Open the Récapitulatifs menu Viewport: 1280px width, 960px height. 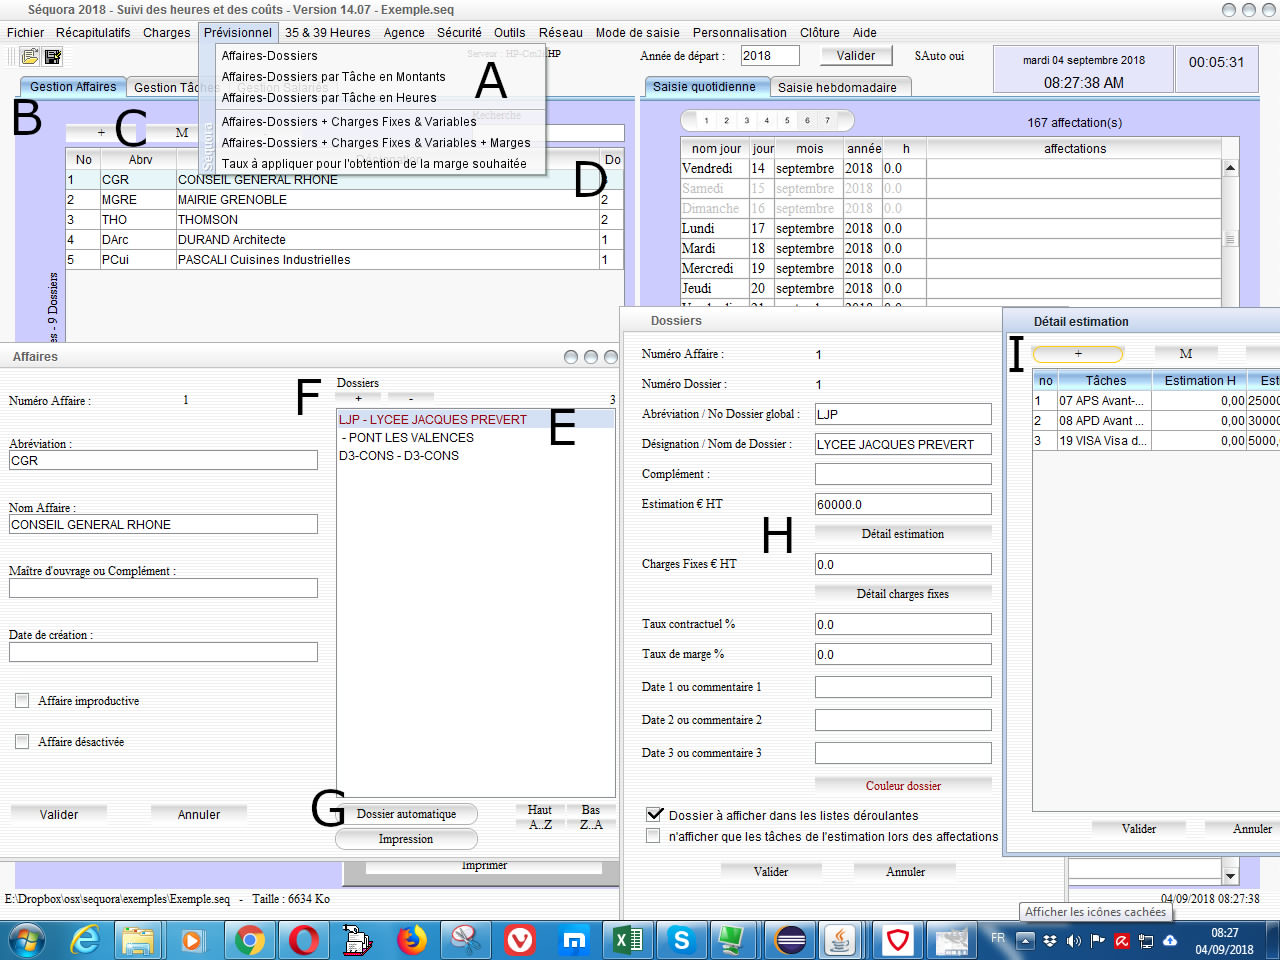pos(93,33)
